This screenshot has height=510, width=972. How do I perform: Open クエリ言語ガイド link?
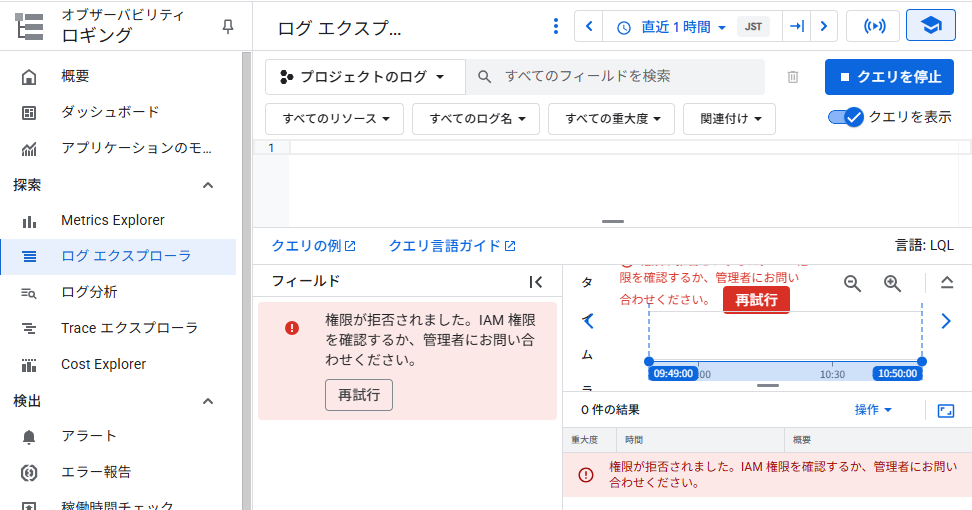tap(452, 246)
